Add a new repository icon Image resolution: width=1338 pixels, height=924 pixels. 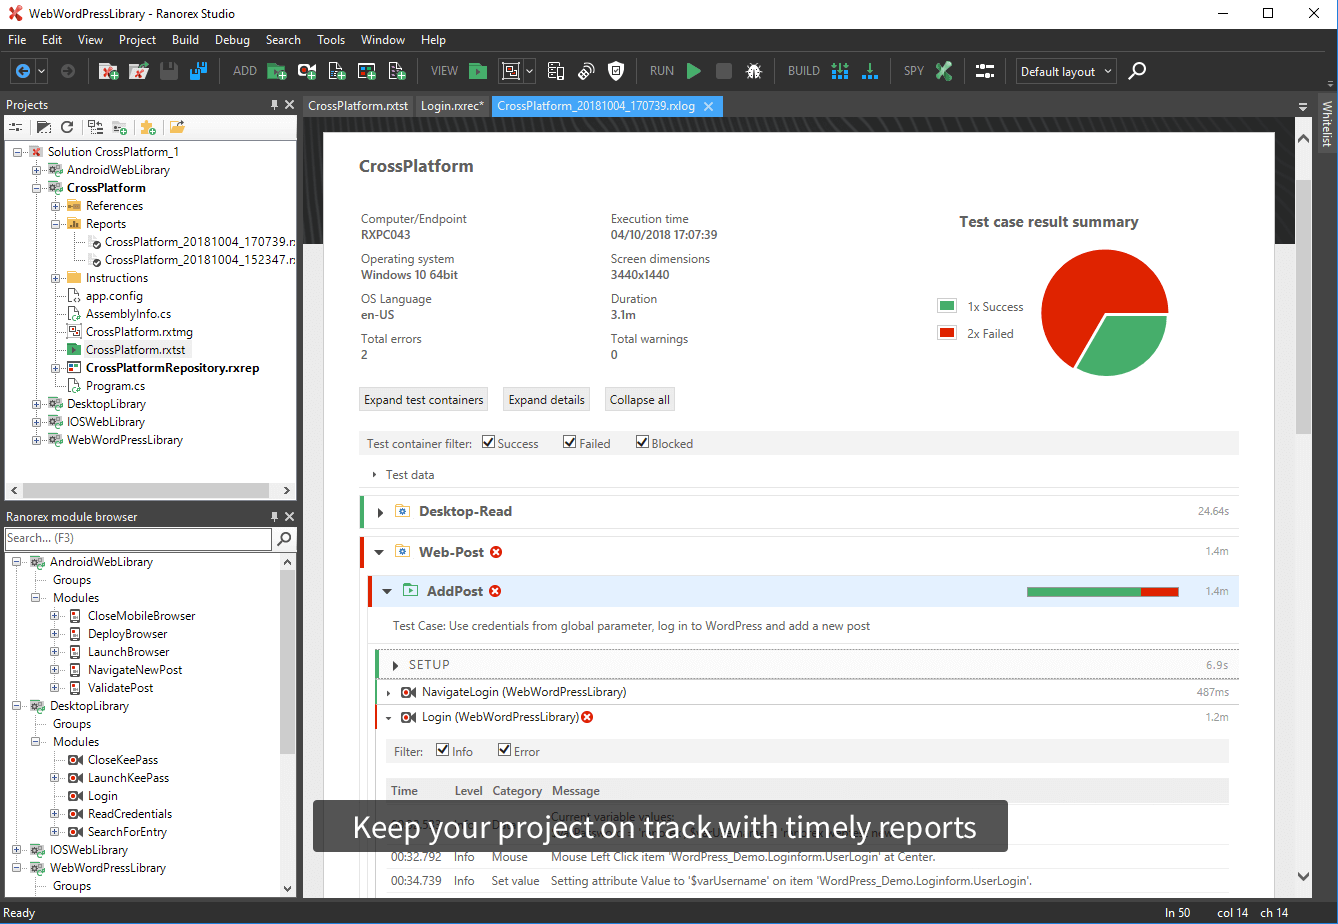coord(367,71)
